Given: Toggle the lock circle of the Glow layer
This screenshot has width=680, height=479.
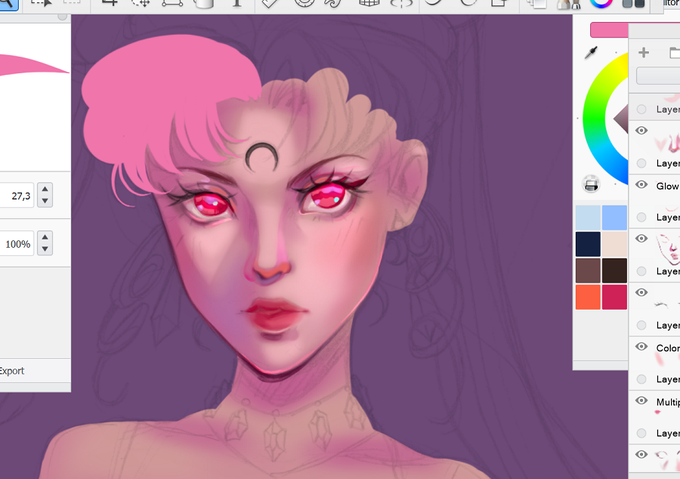Looking at the screenshot, I should (x=641, y=217).
